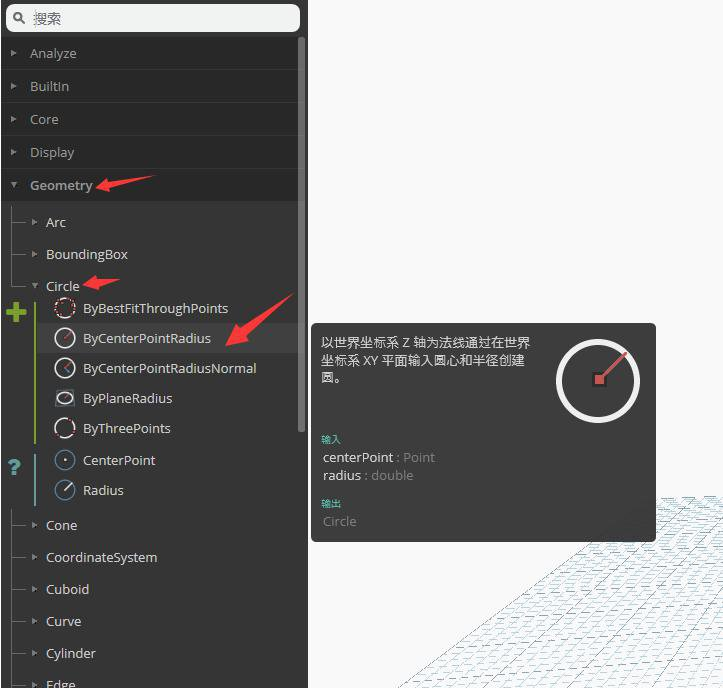This screenshot has height=688, width=723.
Task: Add ByCenterPointRadiusNormal node by its label
Action: coord(170,368)
